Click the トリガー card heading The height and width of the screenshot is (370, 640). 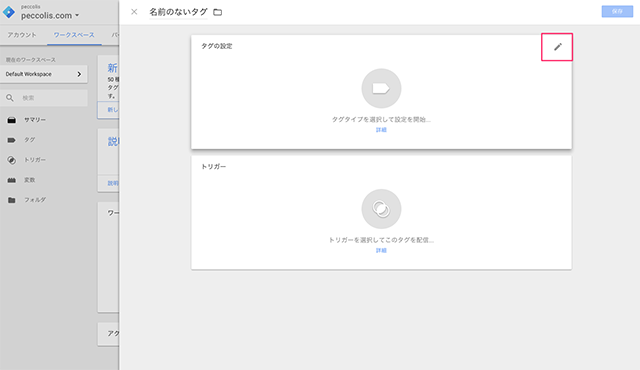pos(213,166)
